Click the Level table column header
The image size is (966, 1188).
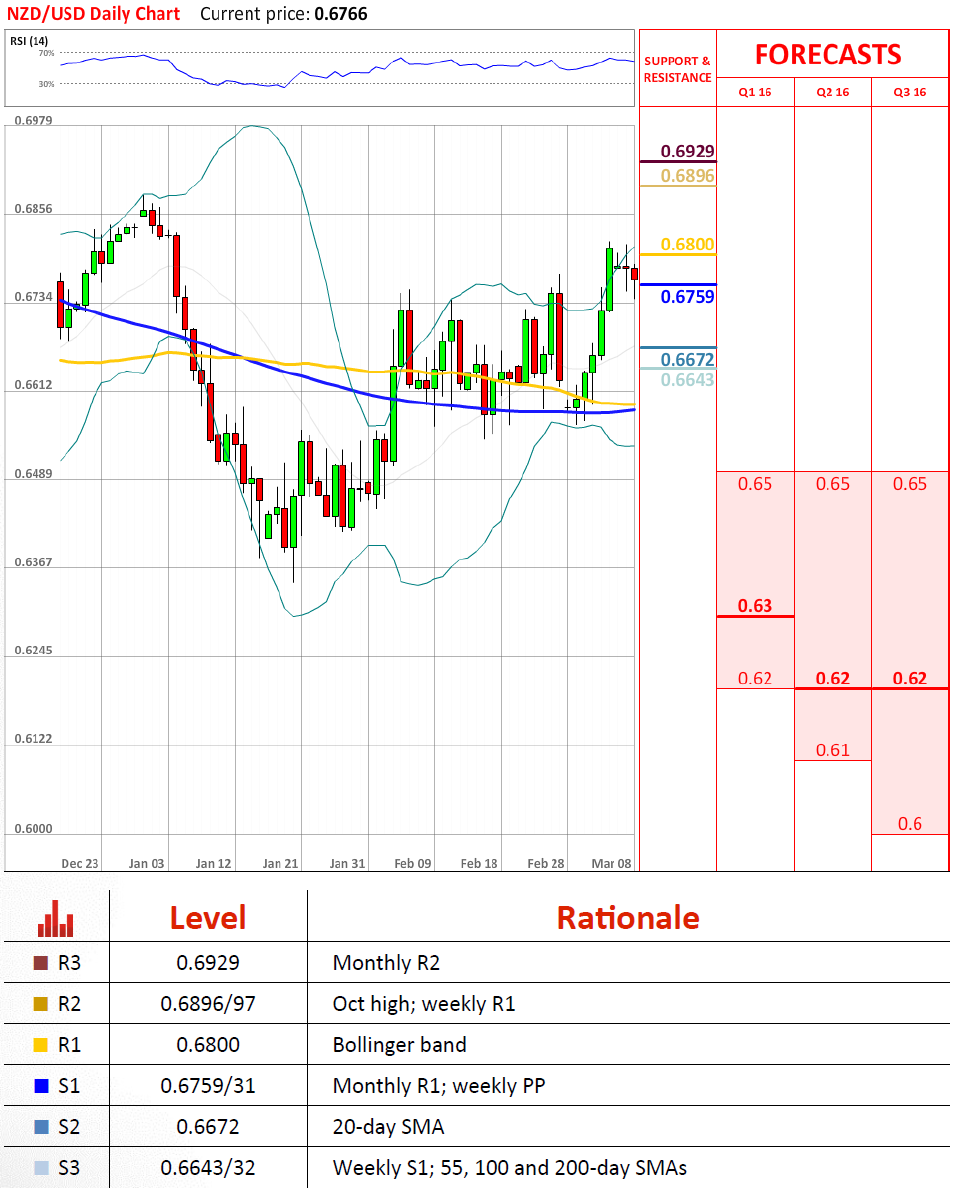[208, 918]
